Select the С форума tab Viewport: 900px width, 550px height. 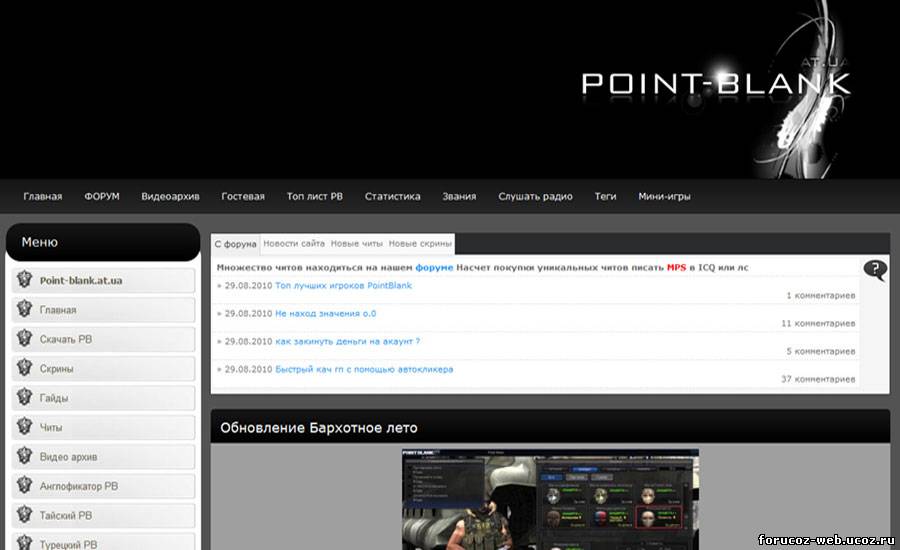(x=235, y=244)
